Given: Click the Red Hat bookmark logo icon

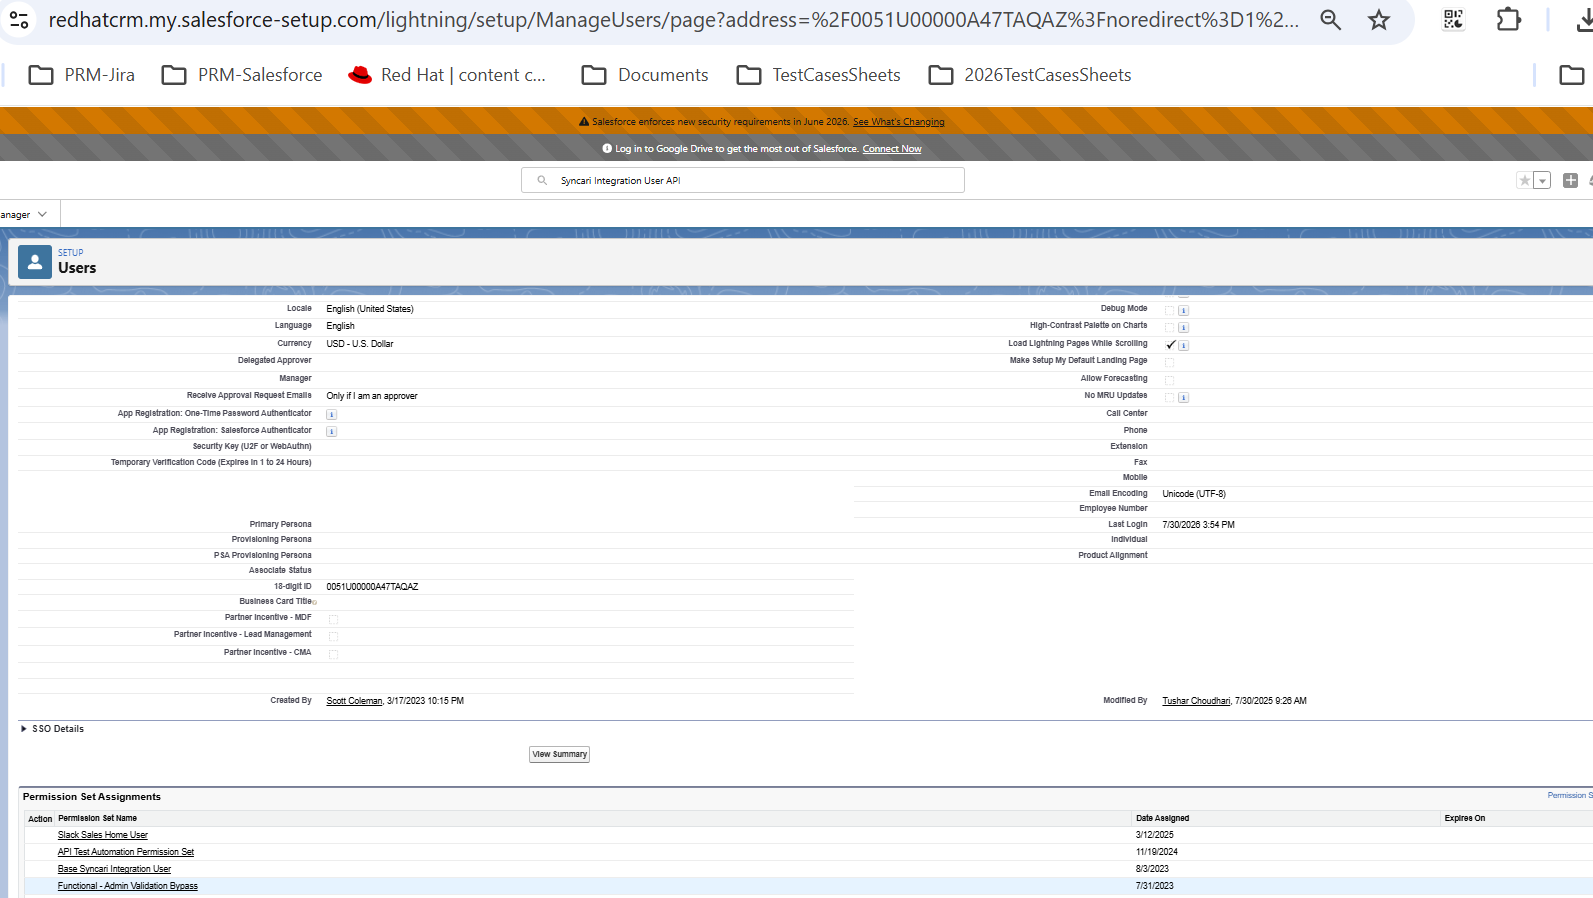Looking at the screenshot, I should coord(360,75).
